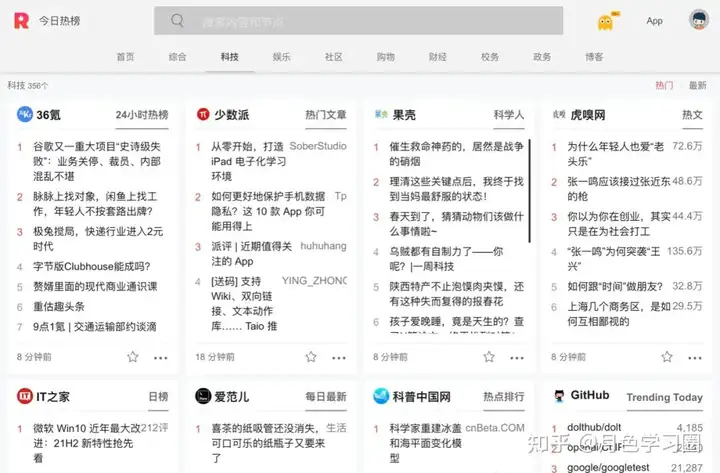Image resolution: width=720 pixels, height=473 pixels.
Task: Open article 催生救命神药的，居然是战争的硝烟
Action: [x=456, y=154]
